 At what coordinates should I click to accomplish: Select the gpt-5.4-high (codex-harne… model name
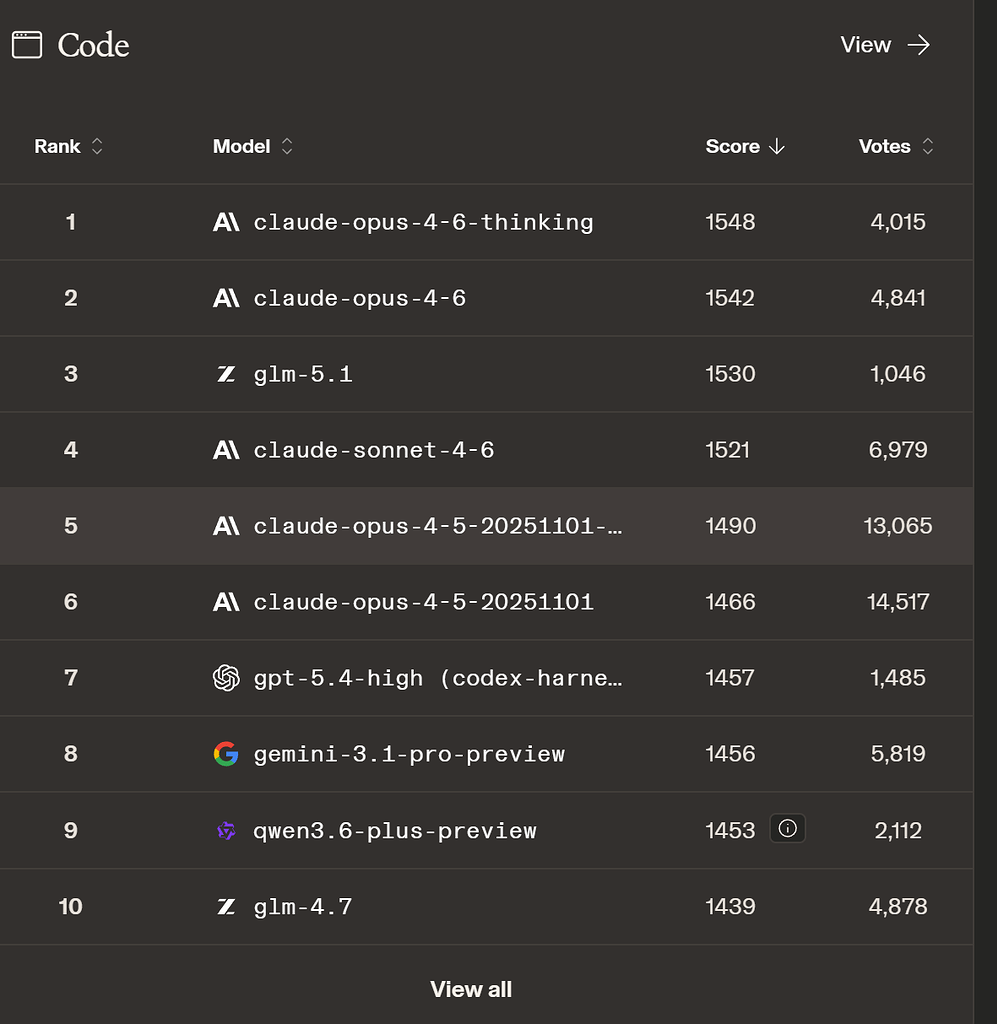click(437, 678)
